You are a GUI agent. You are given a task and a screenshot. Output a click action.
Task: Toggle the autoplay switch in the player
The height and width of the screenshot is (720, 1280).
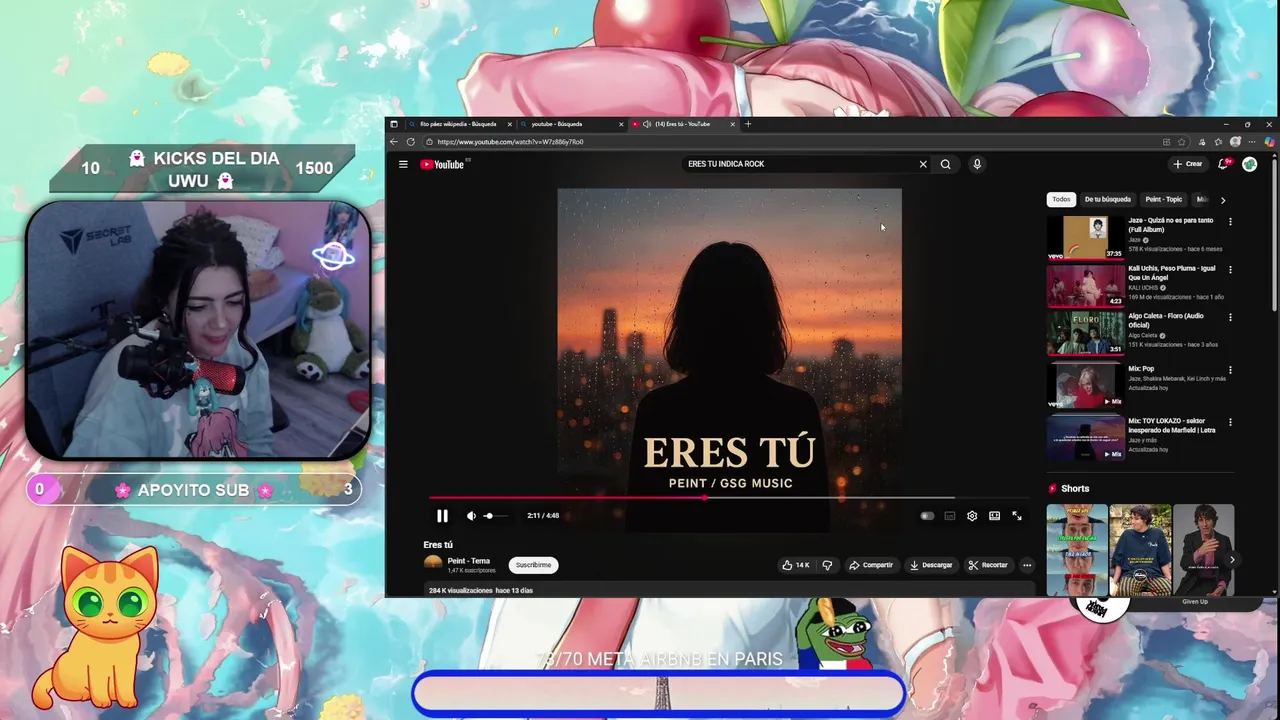click(927, 516)
